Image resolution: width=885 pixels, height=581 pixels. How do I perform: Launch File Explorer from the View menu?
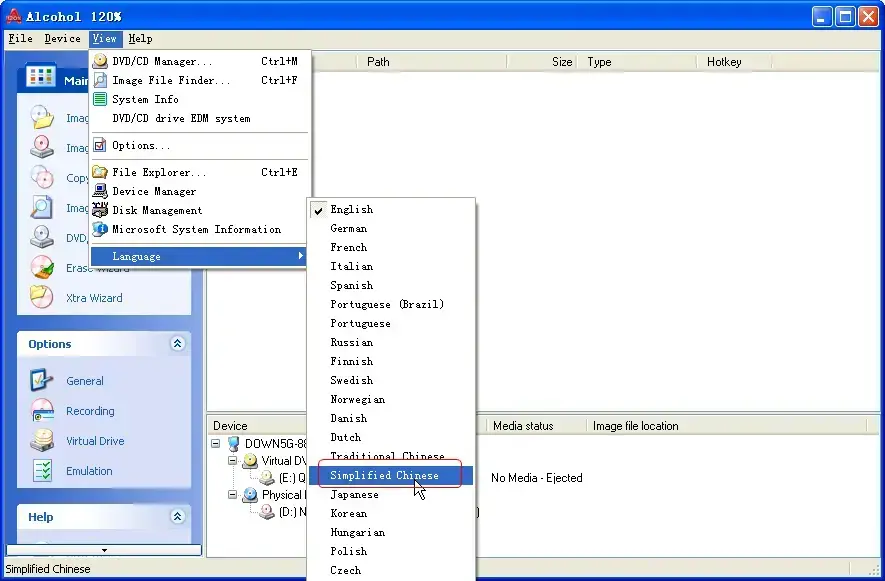[x=200, y=172]
